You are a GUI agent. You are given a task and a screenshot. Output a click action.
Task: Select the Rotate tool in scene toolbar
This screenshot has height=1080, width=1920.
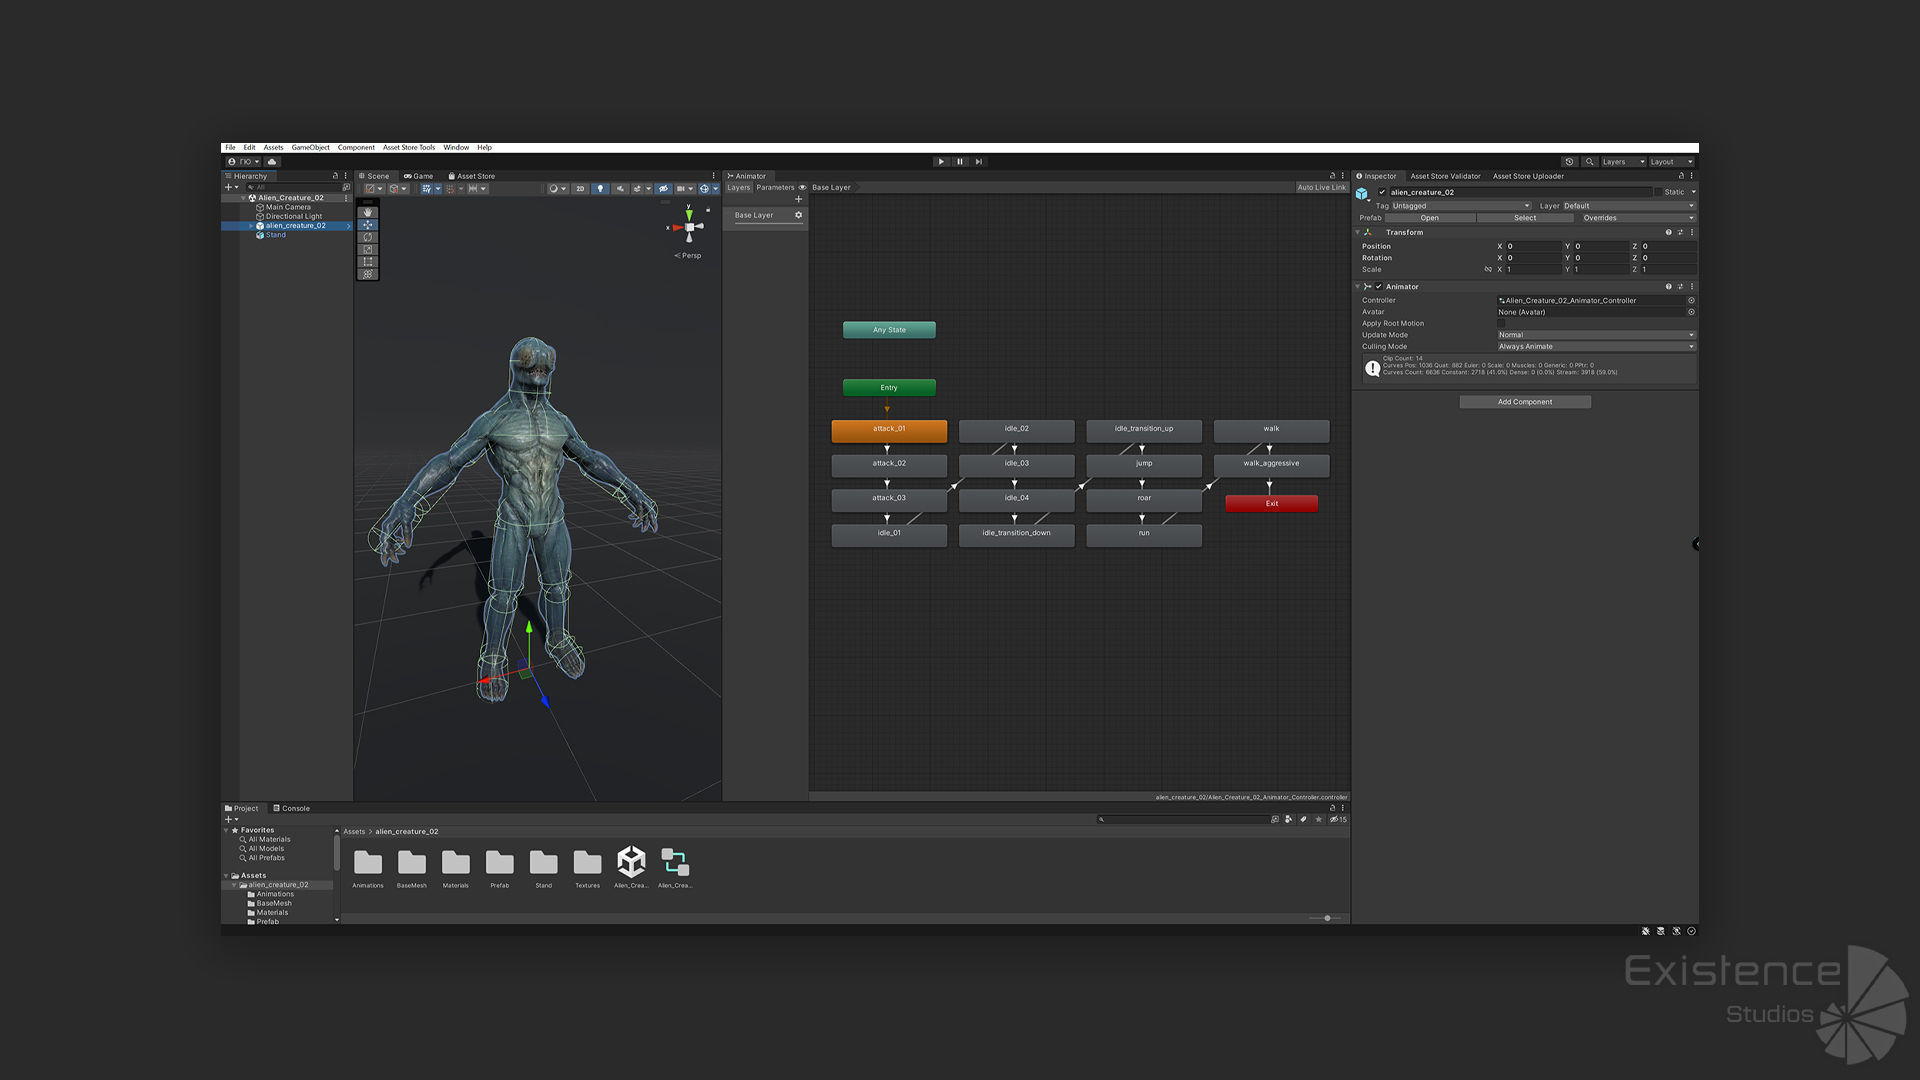click(368, 237)
